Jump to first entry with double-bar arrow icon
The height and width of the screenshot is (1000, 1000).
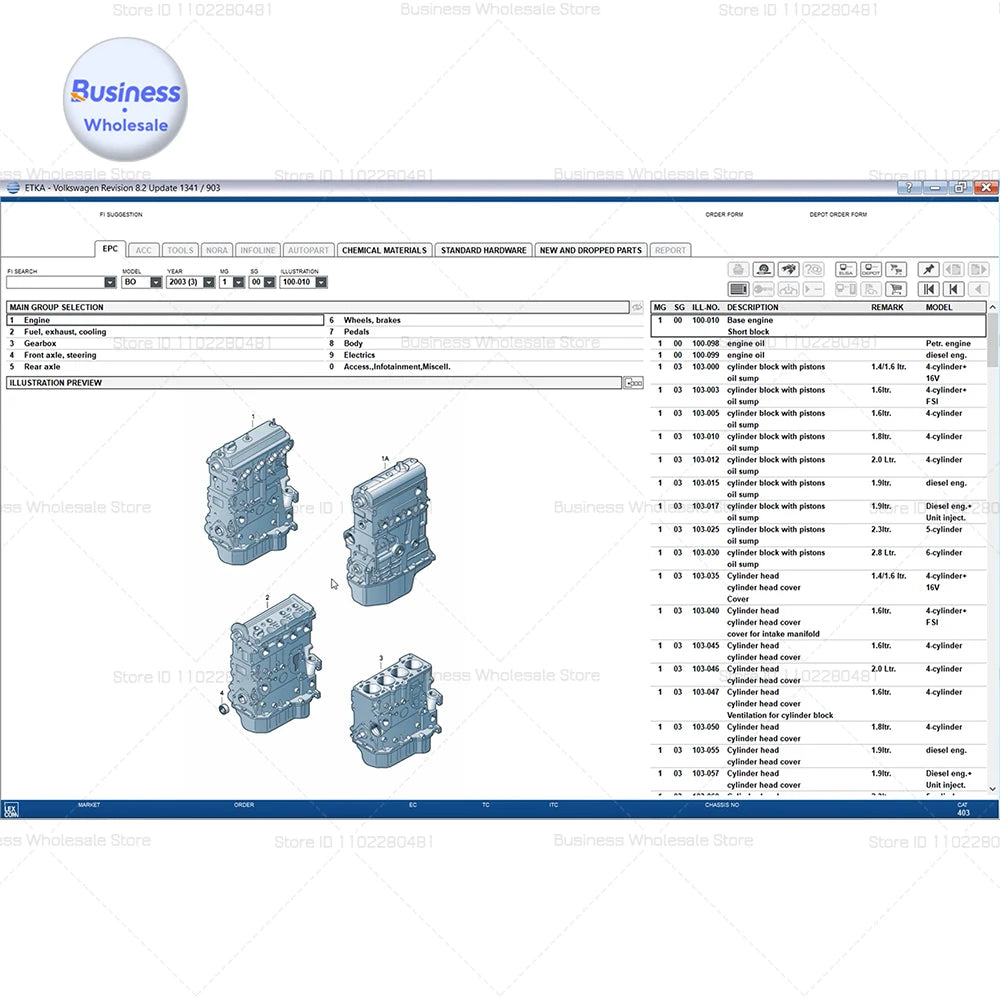[x=928, y=289]
